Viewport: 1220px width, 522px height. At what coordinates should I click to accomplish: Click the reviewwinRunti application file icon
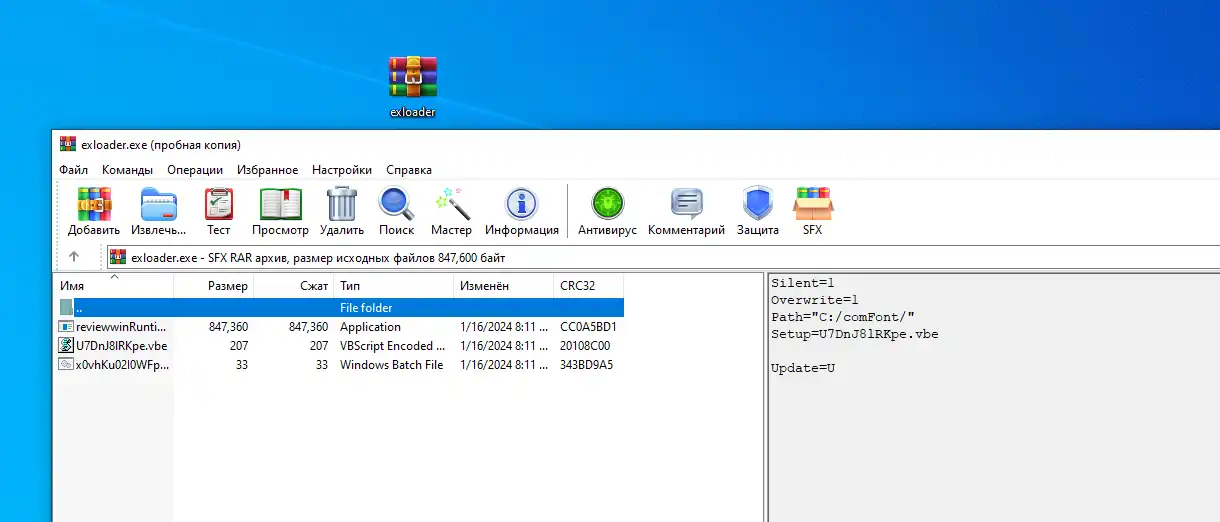(67, 327)
